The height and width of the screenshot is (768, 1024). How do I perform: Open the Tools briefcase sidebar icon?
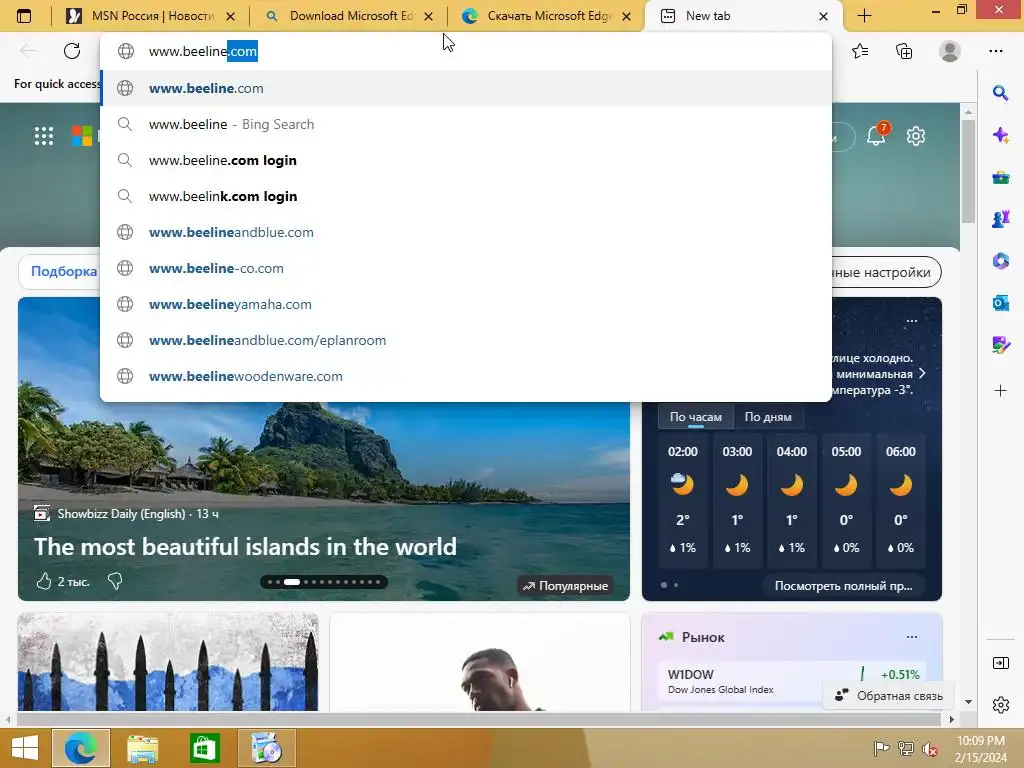click(1000, 177)
